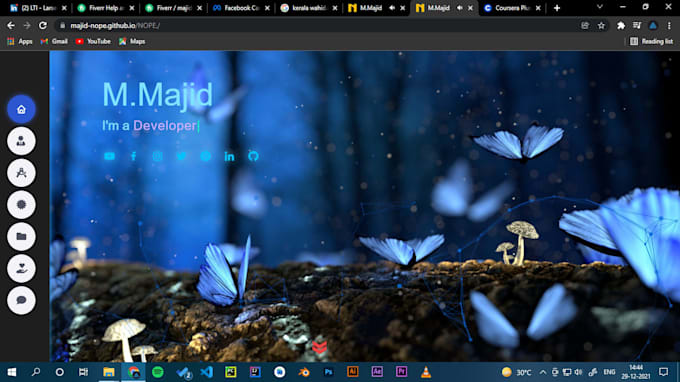Open the Reading list panel
The image size is (680, 382).
[x=652, y=41]
